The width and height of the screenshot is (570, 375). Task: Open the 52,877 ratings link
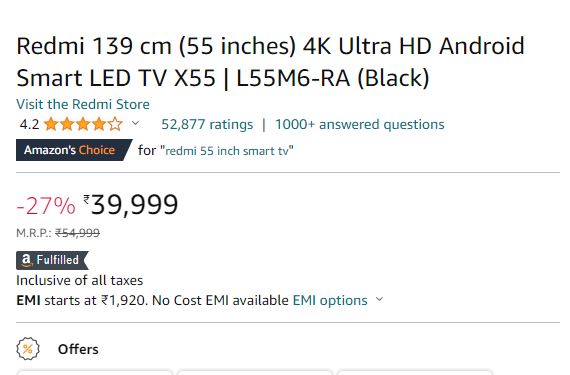click(207, 124)
